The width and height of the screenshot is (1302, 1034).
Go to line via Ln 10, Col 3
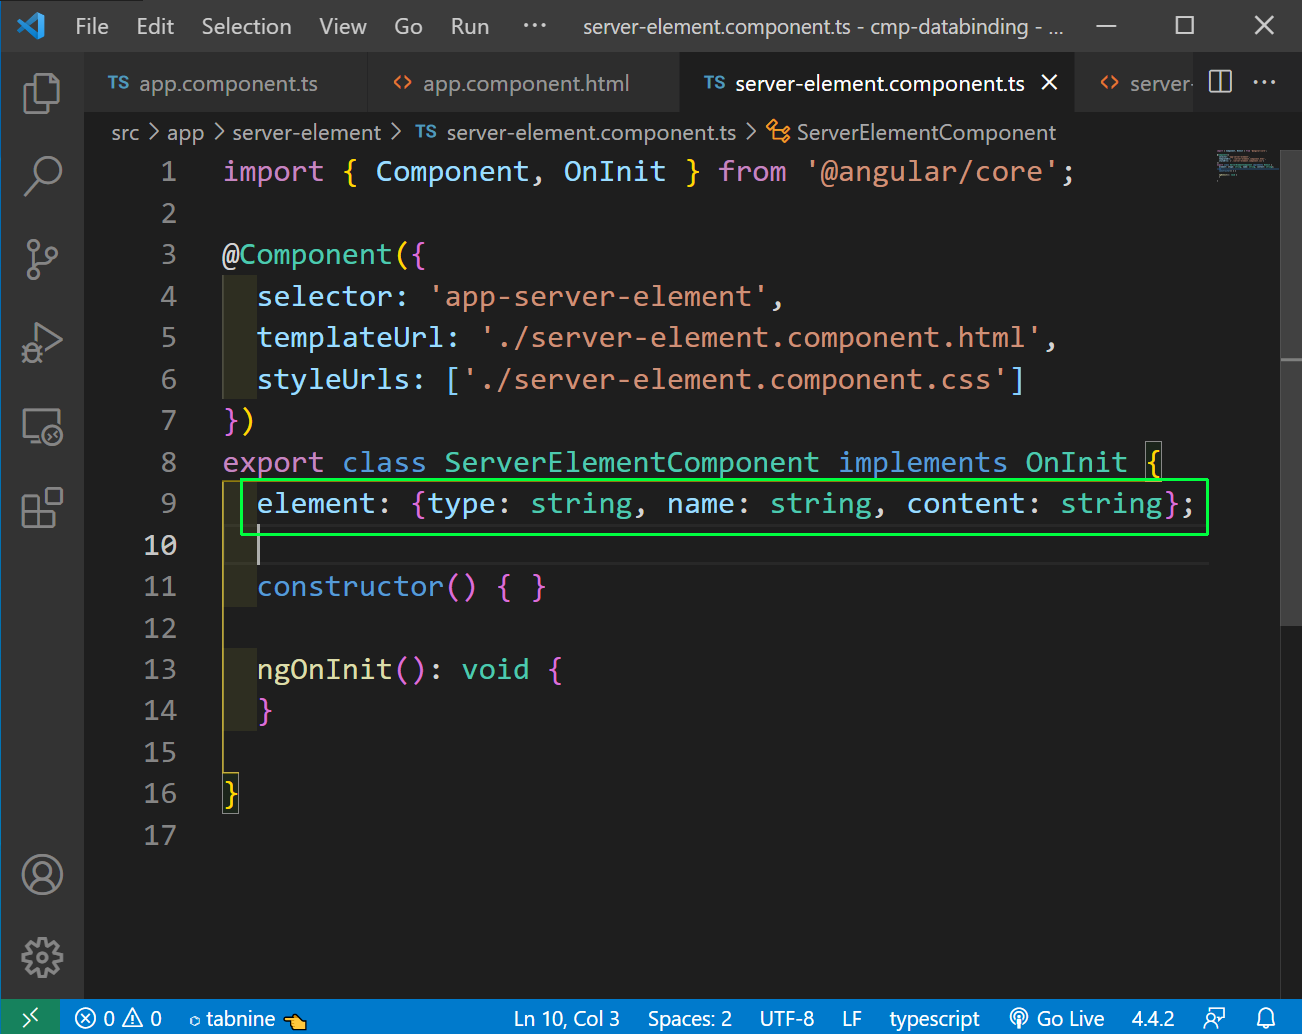point(566,1018)
